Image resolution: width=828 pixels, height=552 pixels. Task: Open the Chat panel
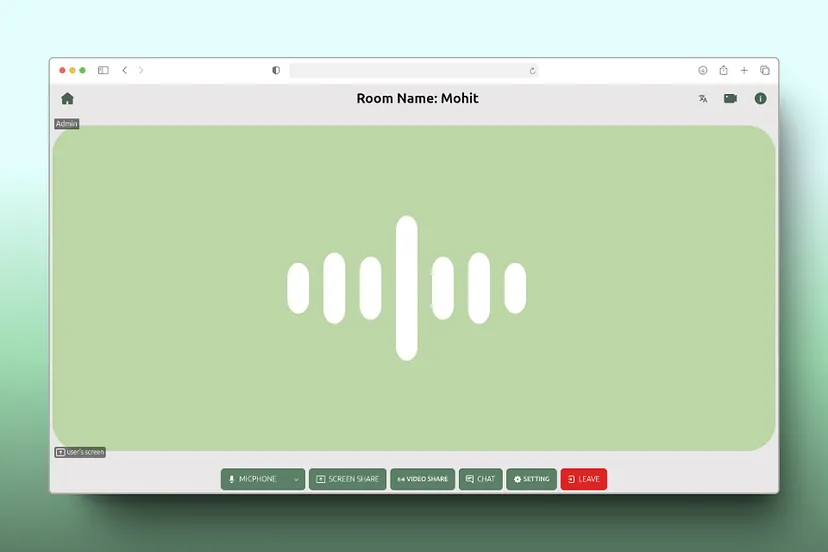pyautogui.click(x=480, y=479)
